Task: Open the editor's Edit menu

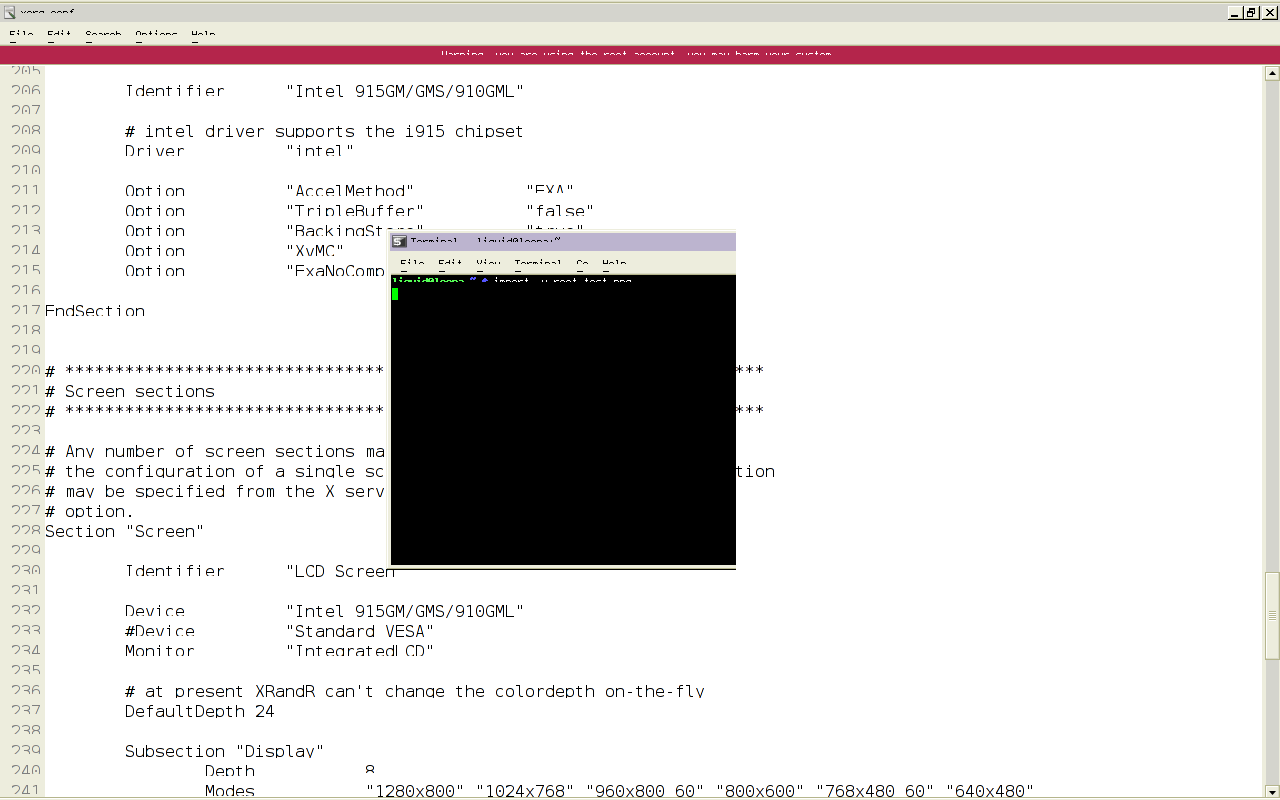Action: (x=59, y=35)
